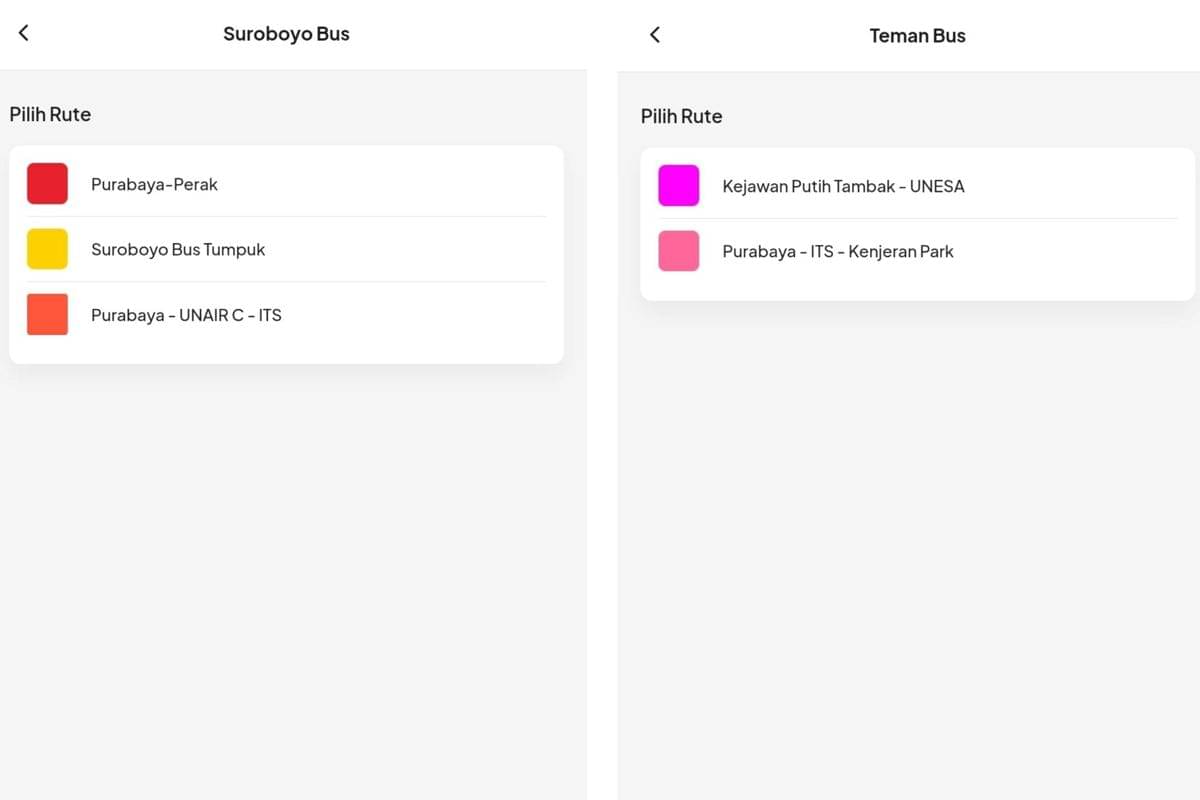Click Pilih Rute heading under Teman Bus
Image resolution: width=1200 pixels, height=800 pixels.
(x=681, y=117)
